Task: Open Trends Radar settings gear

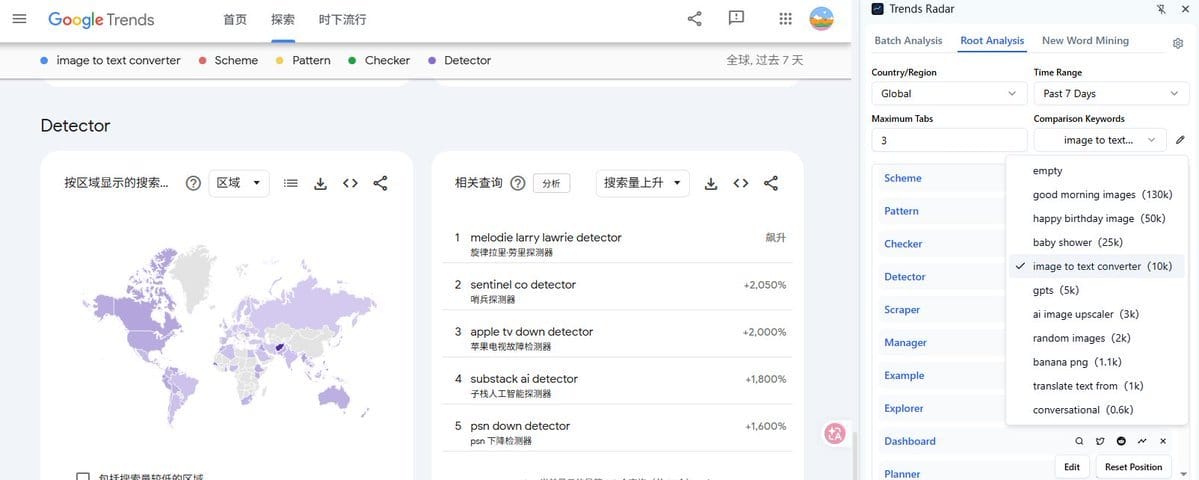Action: click(x=1178, y=44)
